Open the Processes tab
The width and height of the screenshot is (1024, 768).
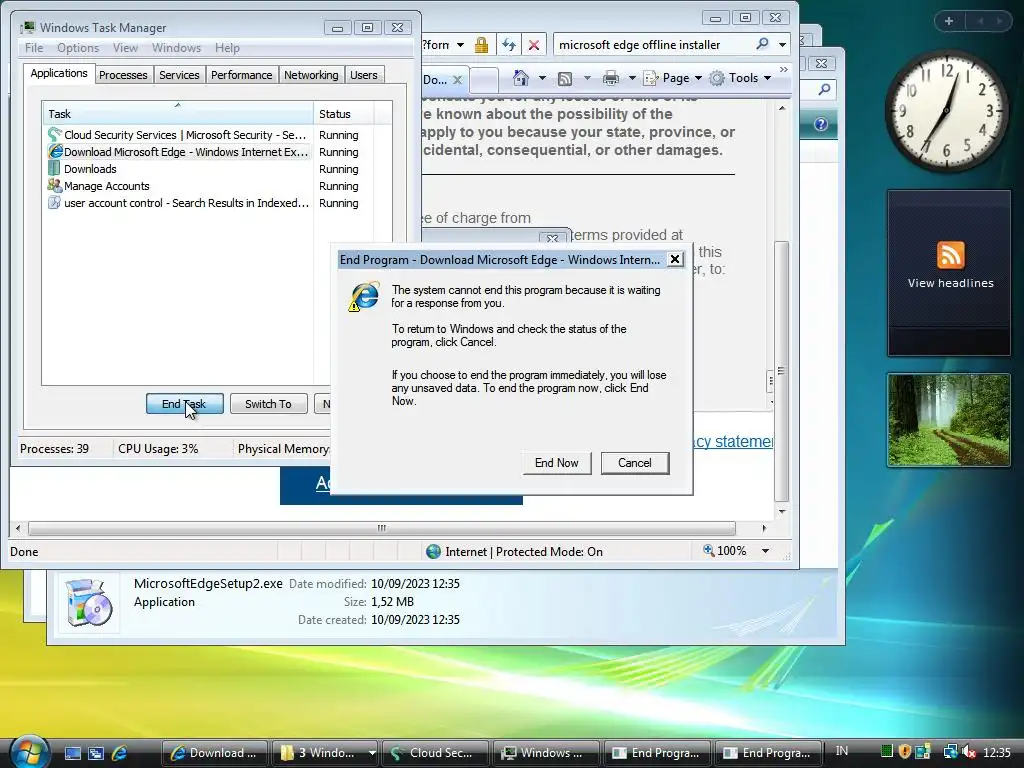(x=123, y=74)
